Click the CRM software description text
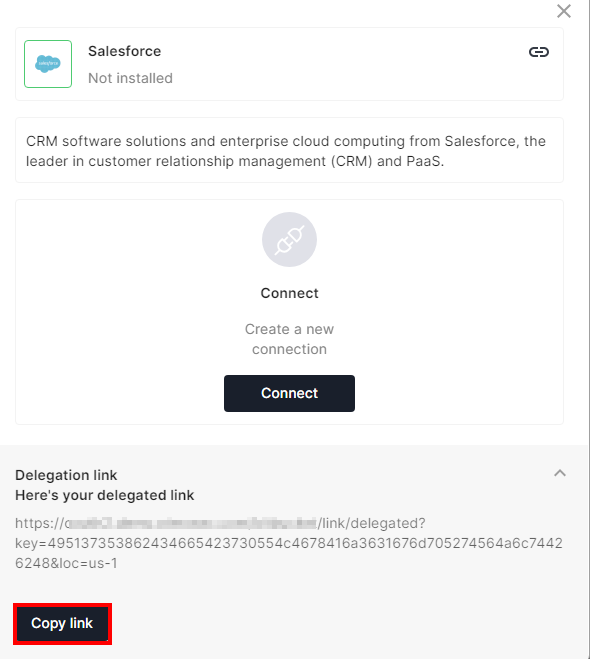The height and width of the screenshot is (659, 590). [286, 151]
